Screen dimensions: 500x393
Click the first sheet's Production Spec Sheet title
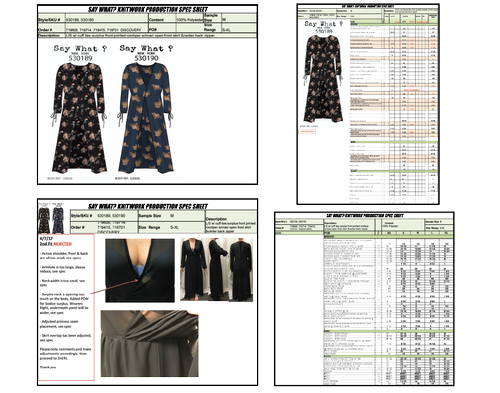click(148, 9)
